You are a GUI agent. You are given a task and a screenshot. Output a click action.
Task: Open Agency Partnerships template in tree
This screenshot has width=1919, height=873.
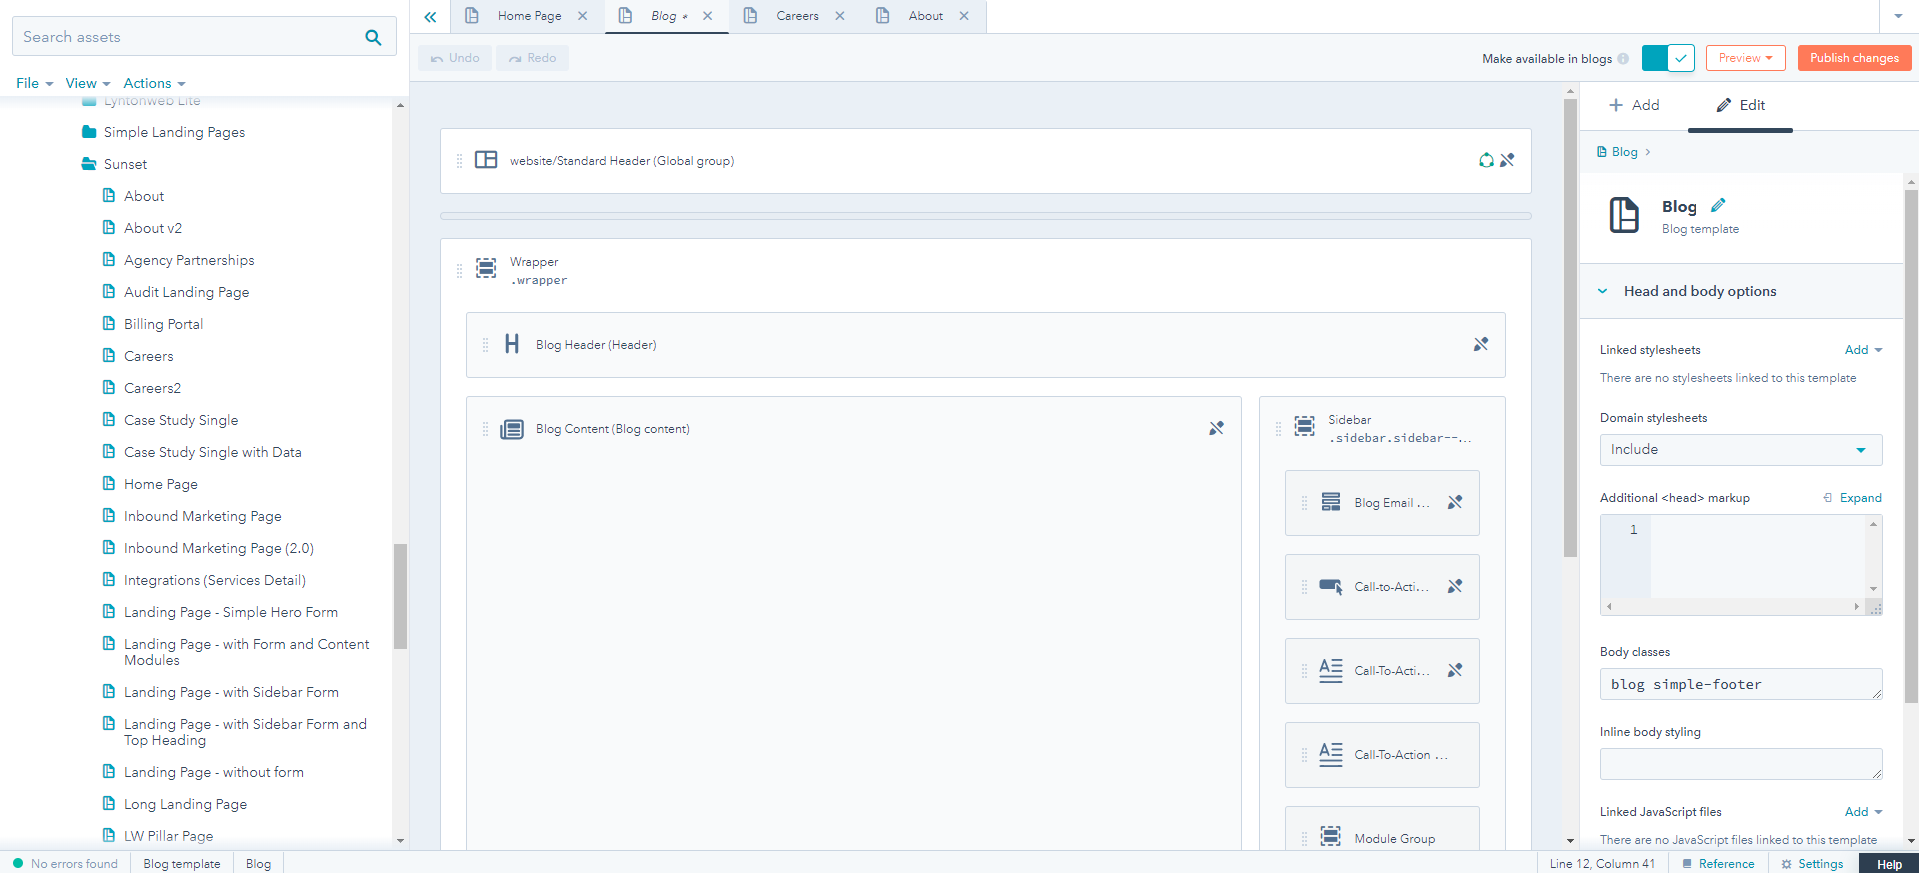[x=189, y=260]
